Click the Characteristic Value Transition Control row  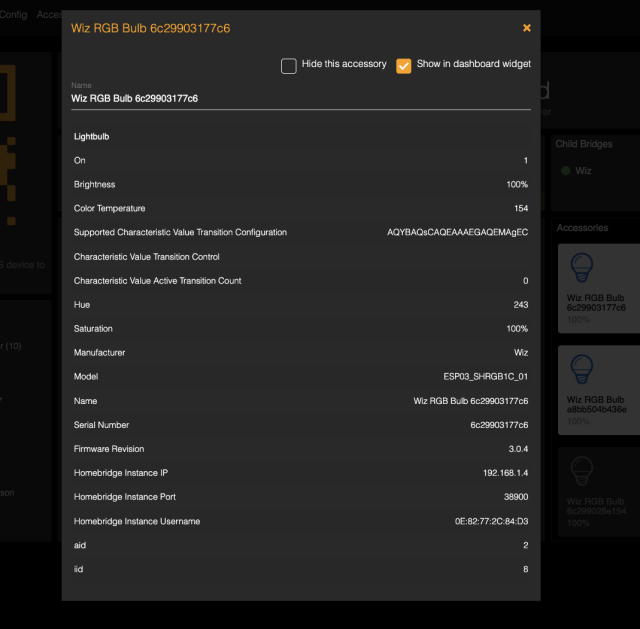tap(301, 257)
